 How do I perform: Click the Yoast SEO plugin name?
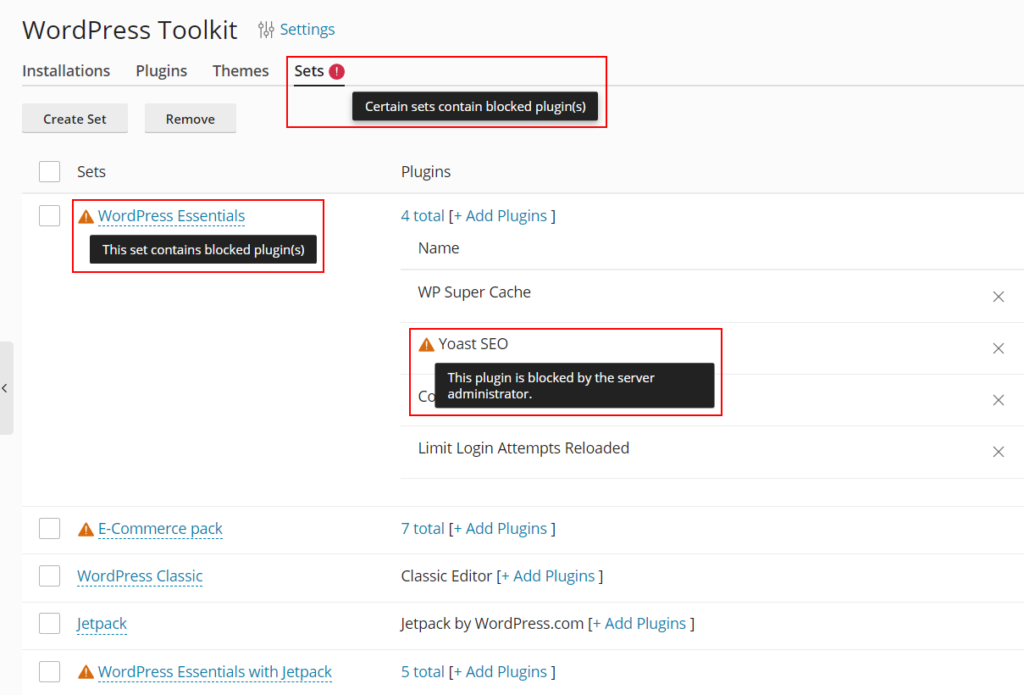click(473, 344)
